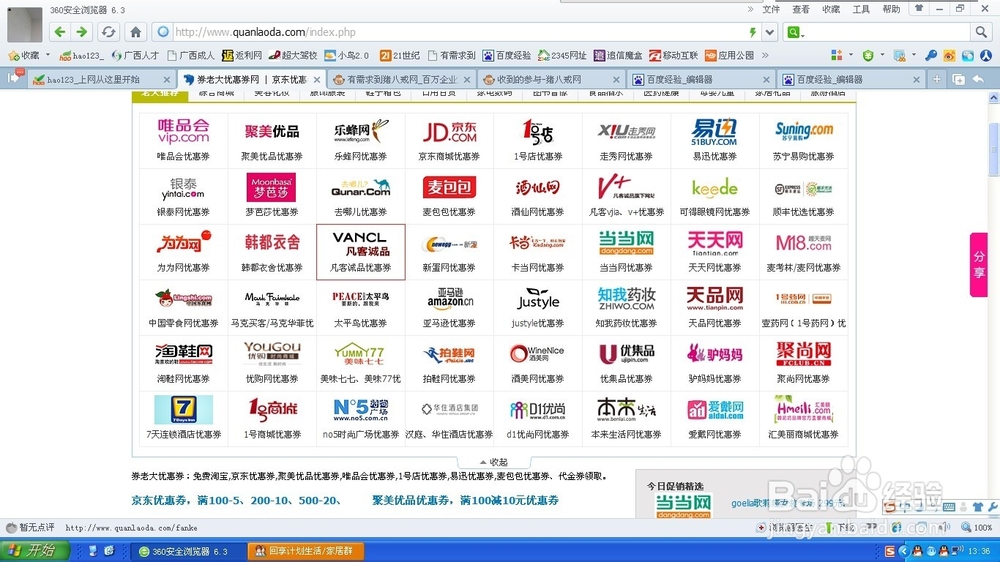Expand the bookmarks bar overflow chevron

pos(765,55)
